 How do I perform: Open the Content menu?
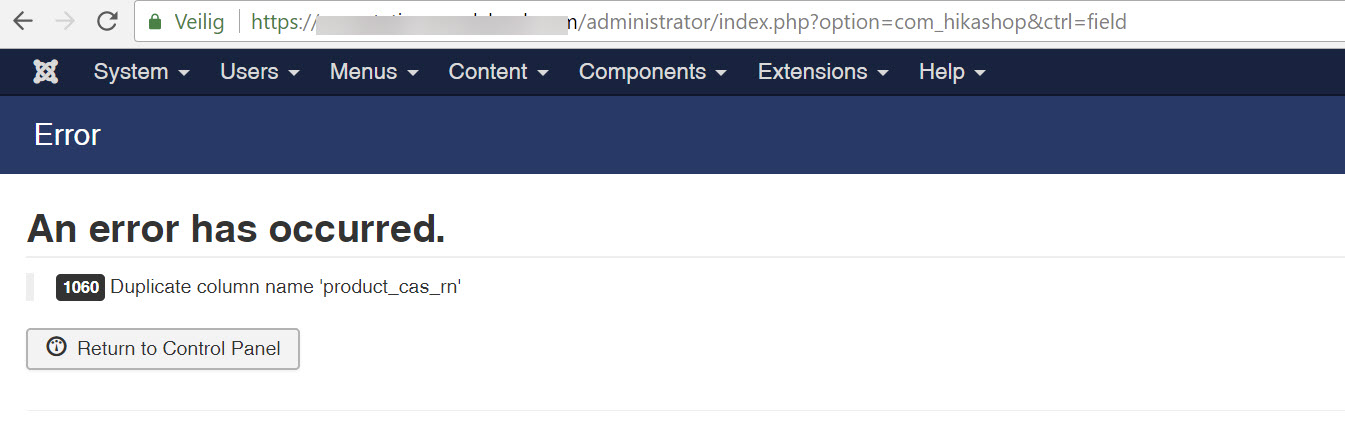coord(498,72)
